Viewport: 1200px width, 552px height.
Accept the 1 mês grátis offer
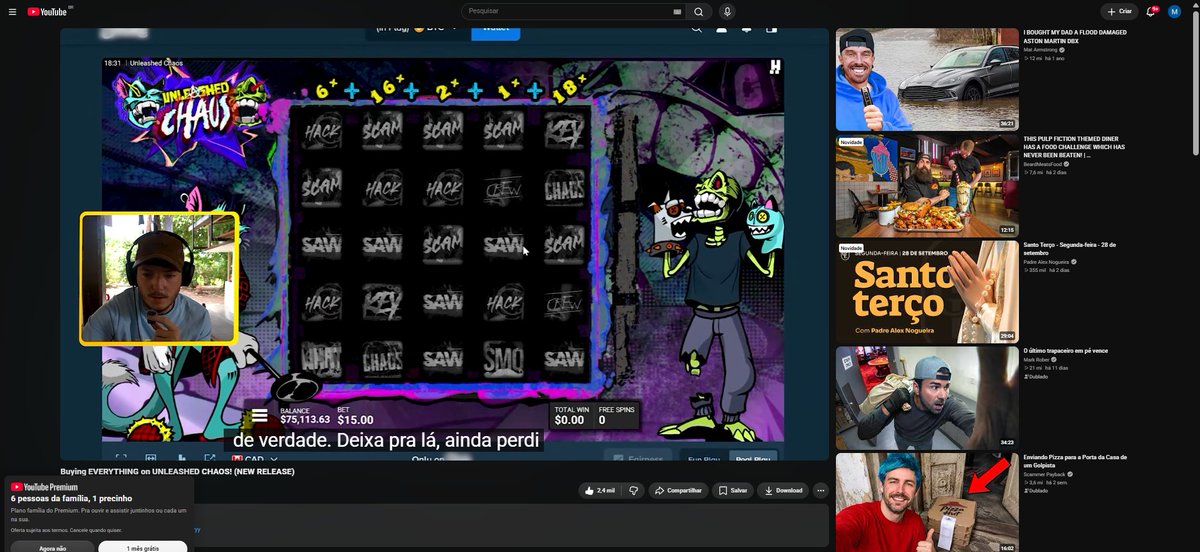[143, 547]
